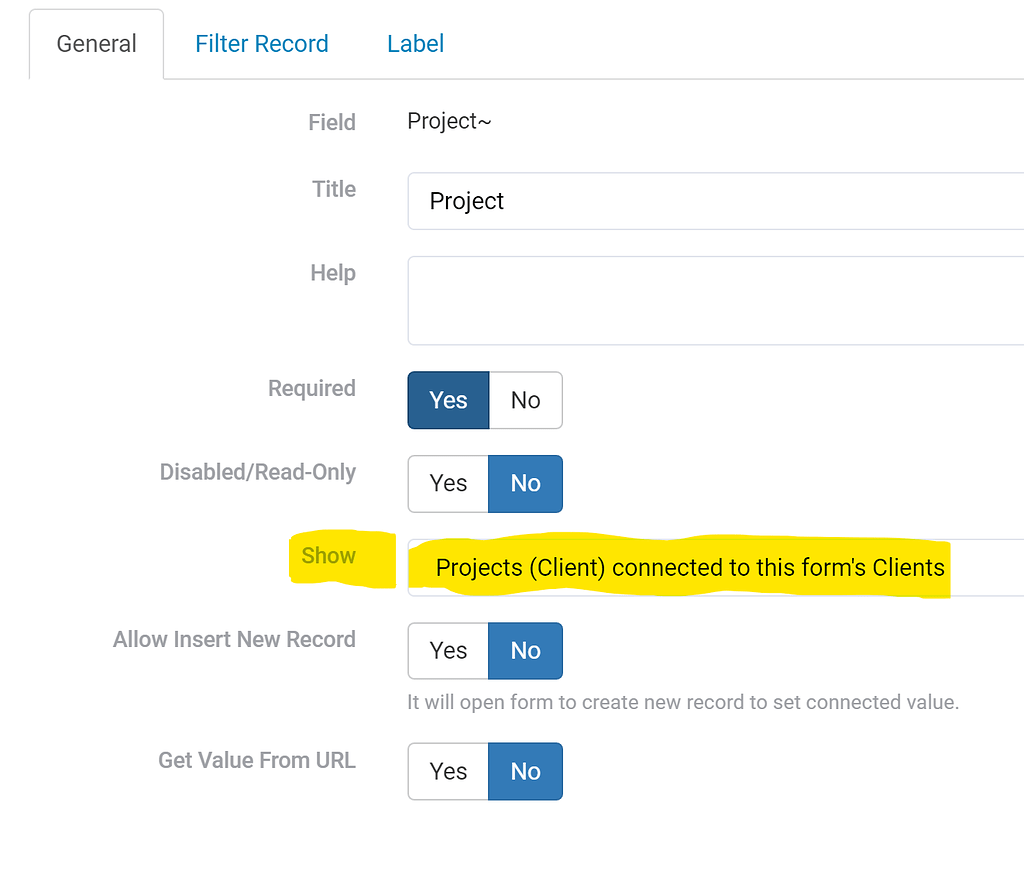
Task: Click the Field value labeled Project~
Action: (449, 121)
